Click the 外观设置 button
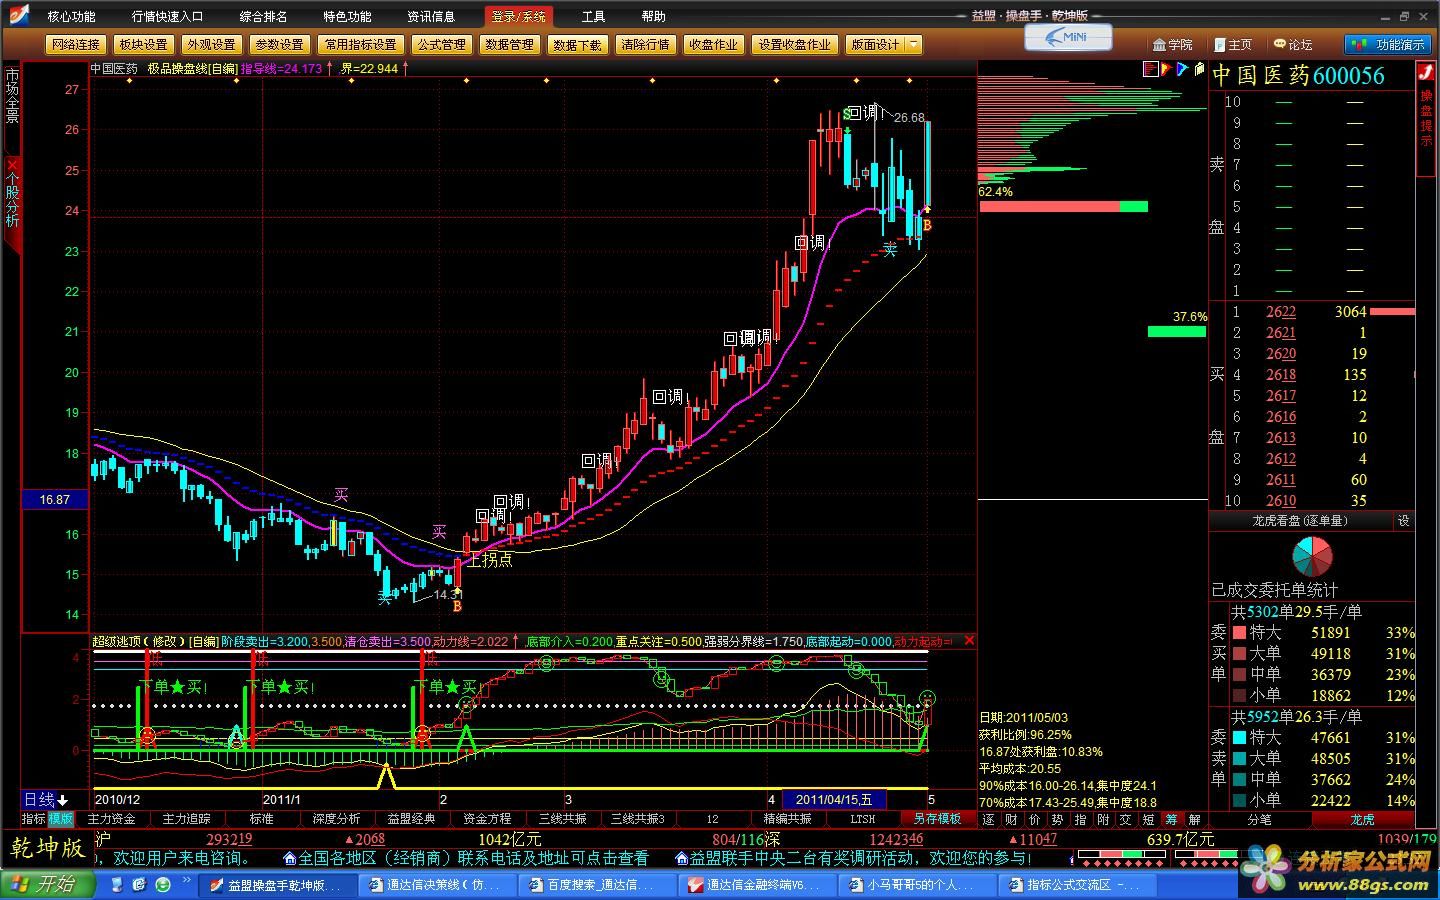This screenshot has width=1440, height=900. (x=211, y=44)
